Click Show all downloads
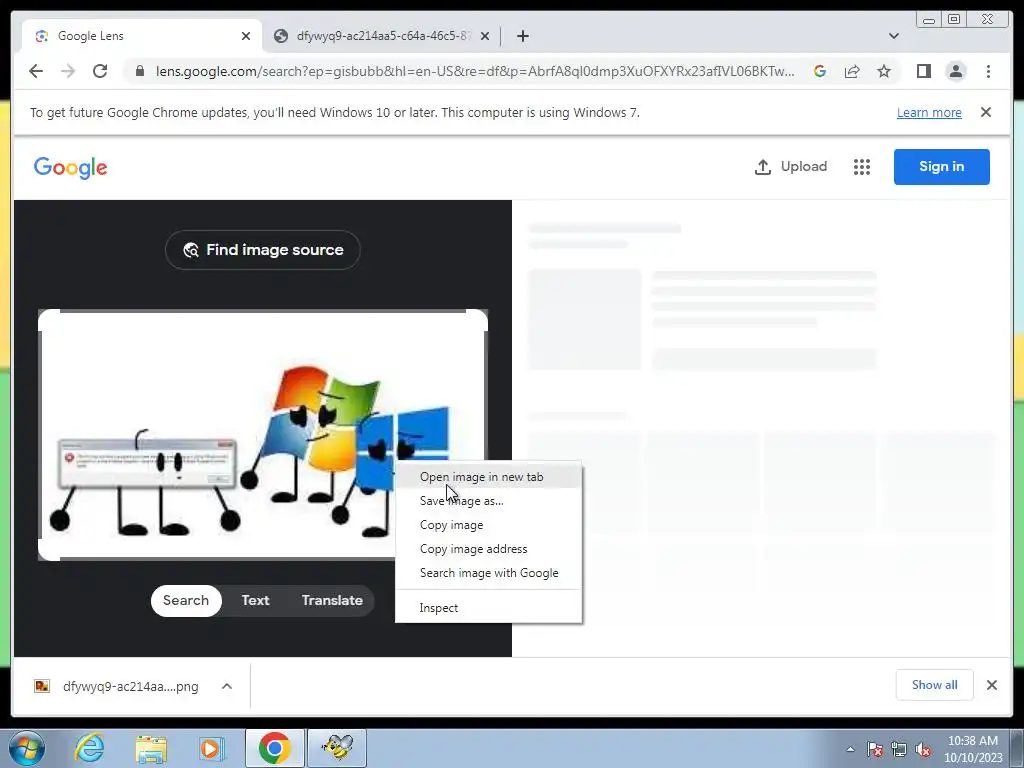 (935, 684)
